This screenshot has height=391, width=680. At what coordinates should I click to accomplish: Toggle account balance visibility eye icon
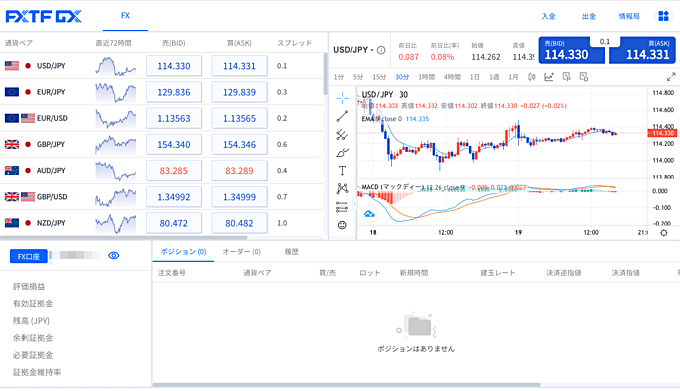tap(114, 256)
